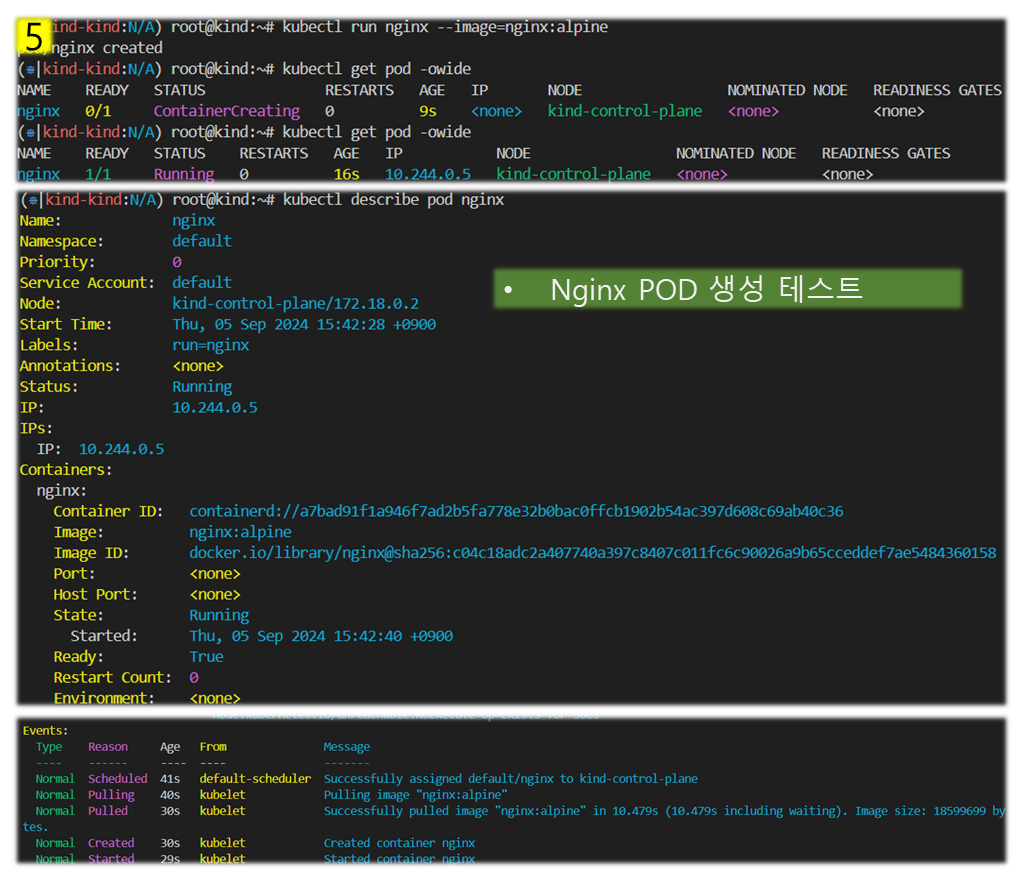Click the 'Started container nginx' message
This screenshot has width=1012, height=869.
399,859
